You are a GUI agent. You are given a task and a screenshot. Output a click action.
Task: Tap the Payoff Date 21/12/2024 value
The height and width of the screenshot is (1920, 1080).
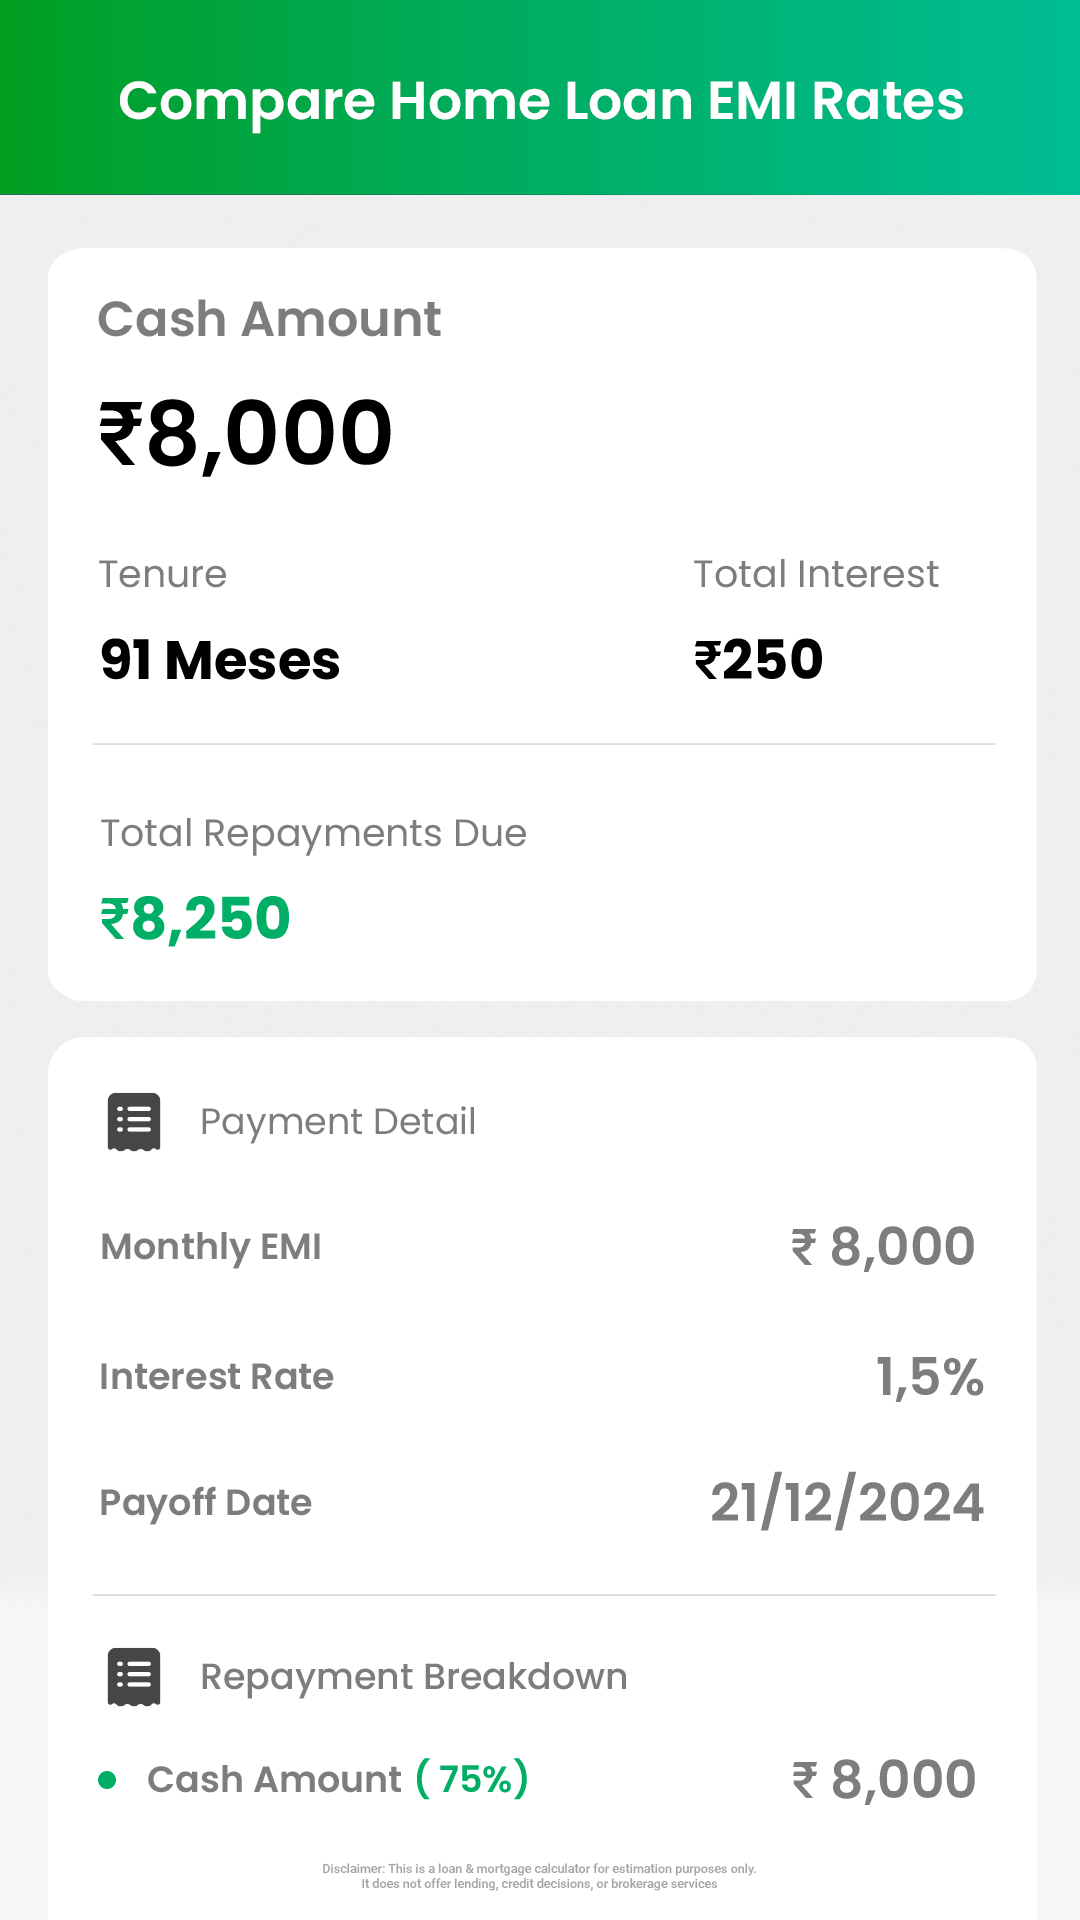point(847,1503)
